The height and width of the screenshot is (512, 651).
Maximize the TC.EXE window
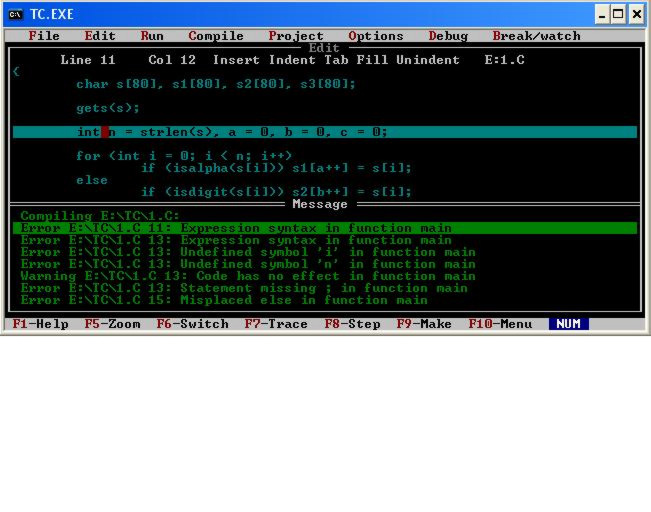coord(619,14)
